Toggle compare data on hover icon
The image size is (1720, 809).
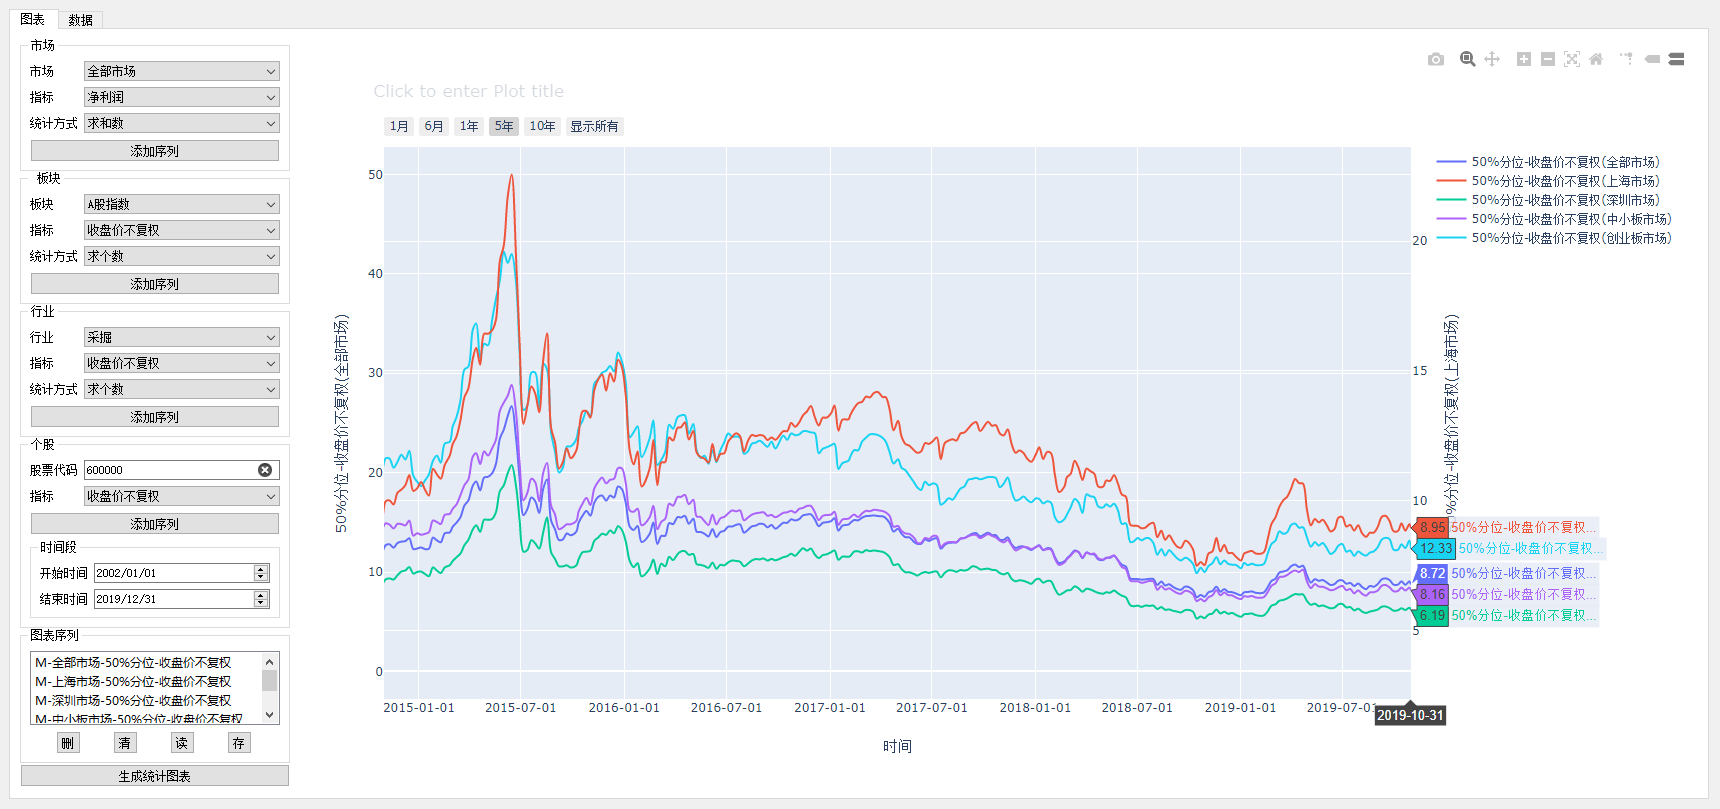(1677, 59)
